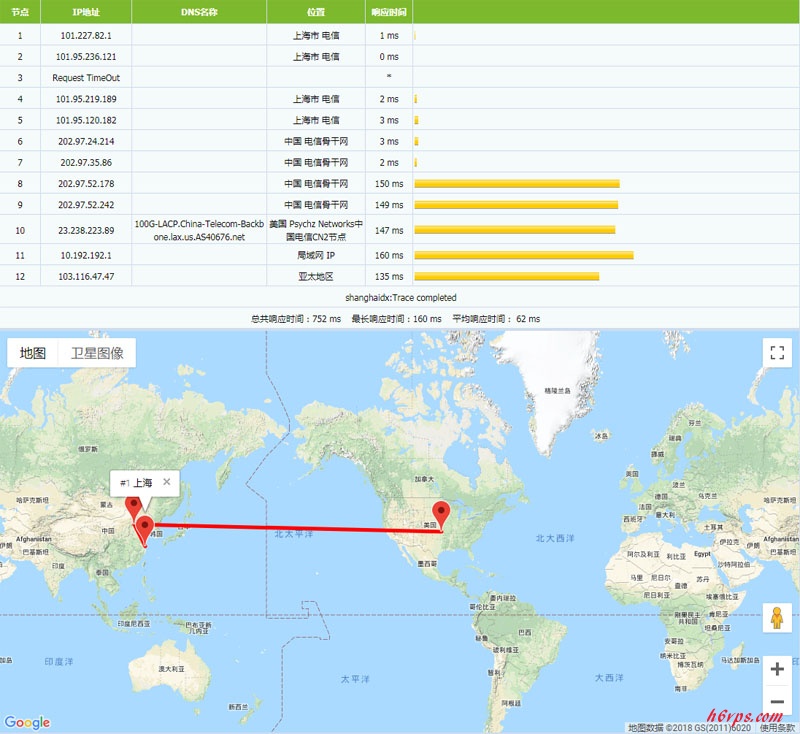Viewport: 800px width, 734px height.
Task: Click the 135 ms response time
Action: [389, 276]
